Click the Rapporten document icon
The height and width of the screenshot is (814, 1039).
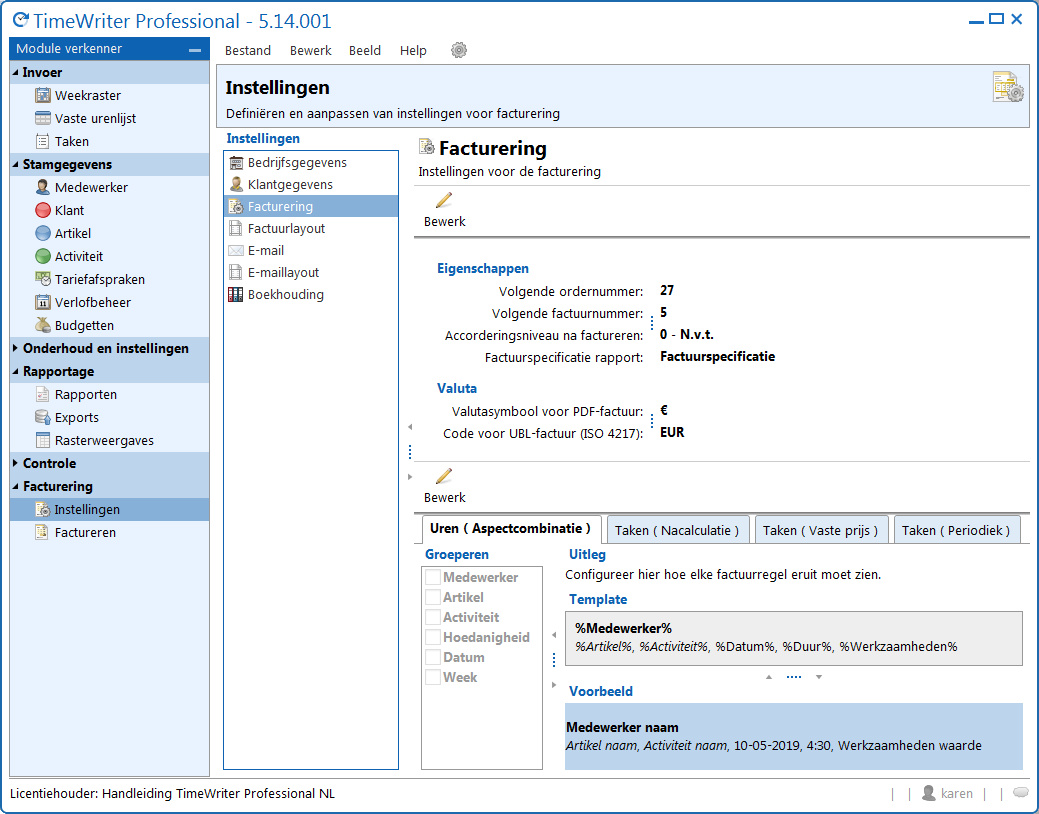(42, 394)
